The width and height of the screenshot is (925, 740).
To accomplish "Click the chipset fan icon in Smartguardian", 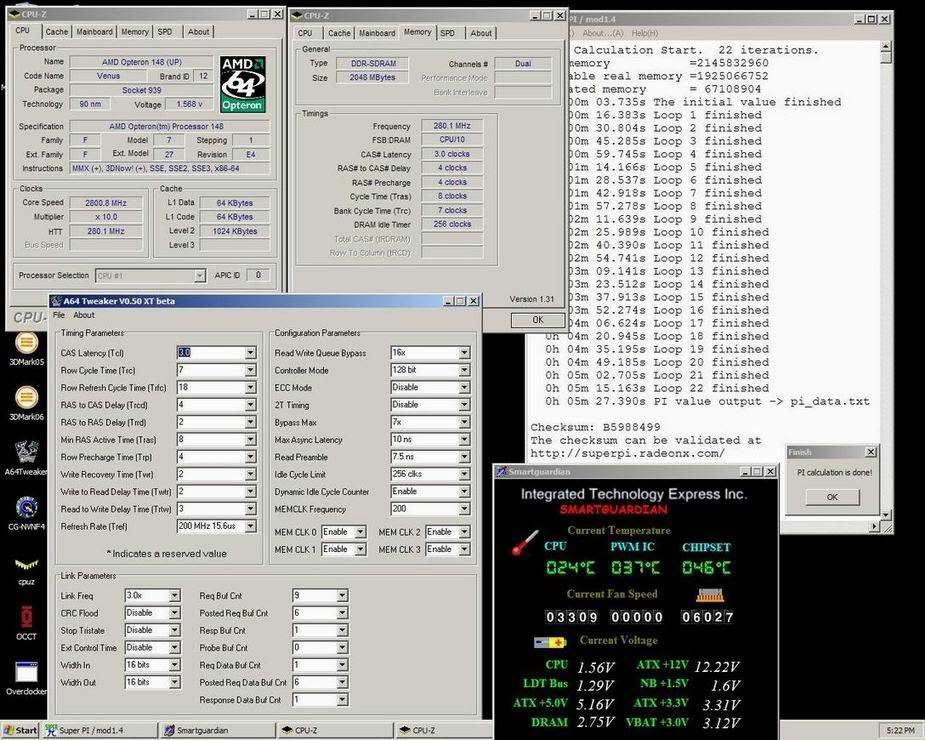I will 709,595.
